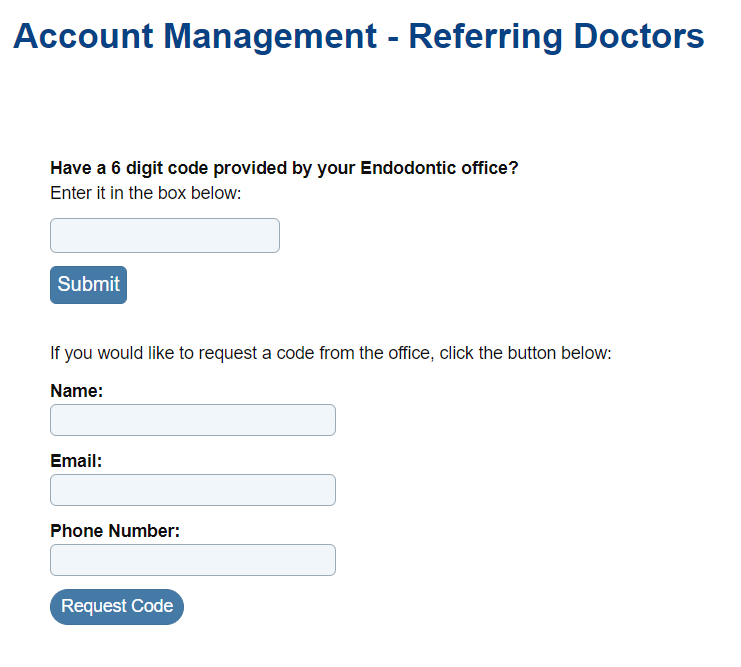The width and height of the screenshot is (741, 667).
Task: Activate the input under the Email label
Action: click(193, 490)
